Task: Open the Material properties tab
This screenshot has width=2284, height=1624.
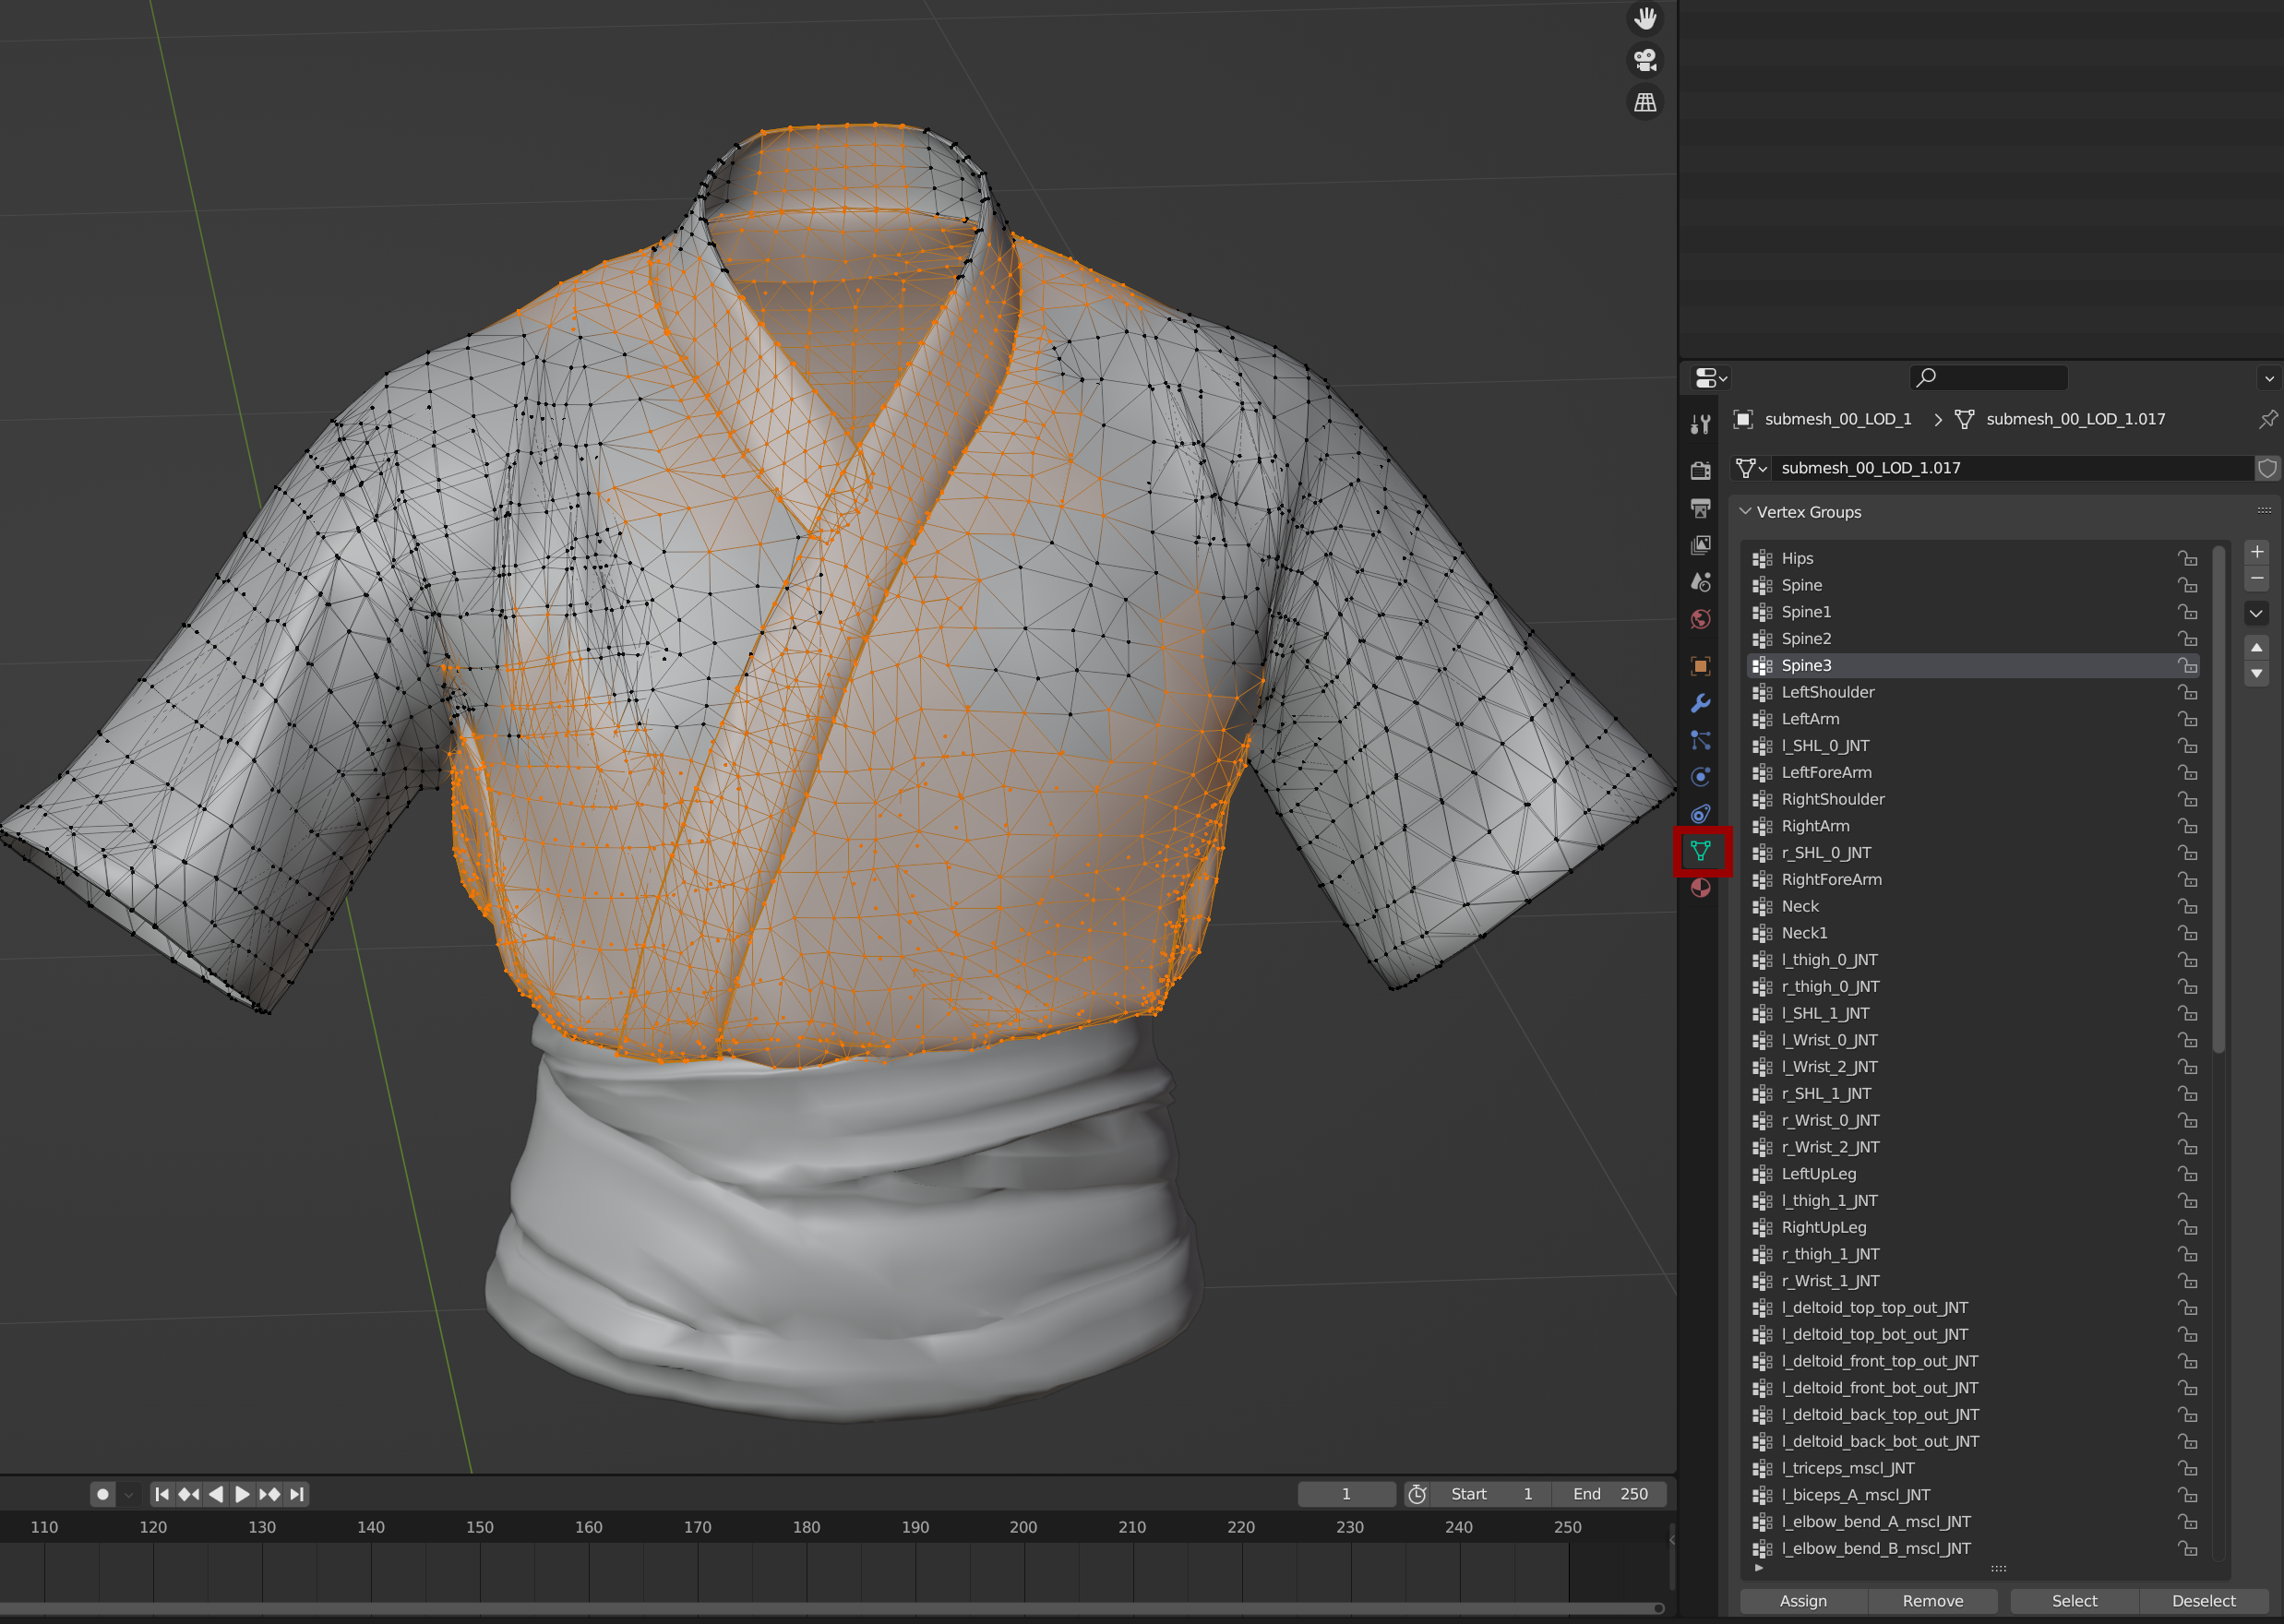Action: pos(1700,888)
